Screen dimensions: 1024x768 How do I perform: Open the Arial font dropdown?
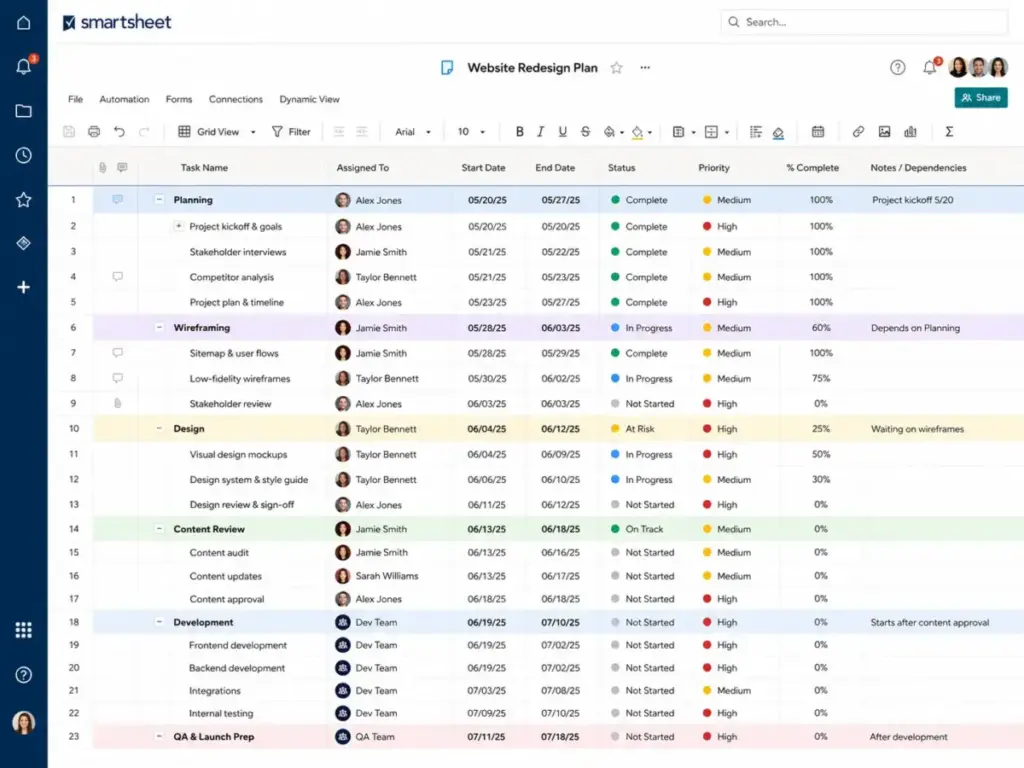[x=413, y=132]
